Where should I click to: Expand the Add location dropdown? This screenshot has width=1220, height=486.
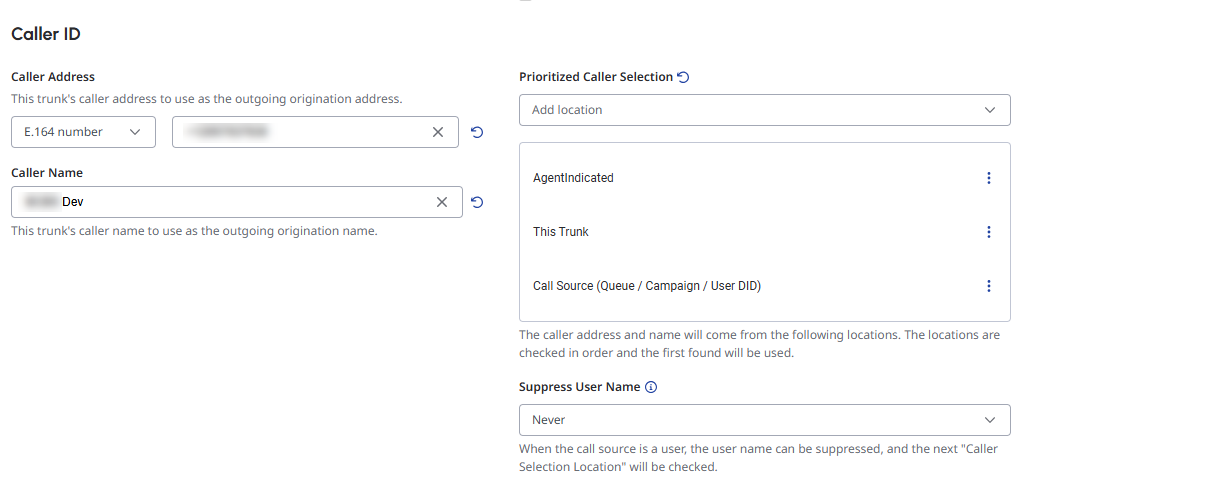[764, 110]
